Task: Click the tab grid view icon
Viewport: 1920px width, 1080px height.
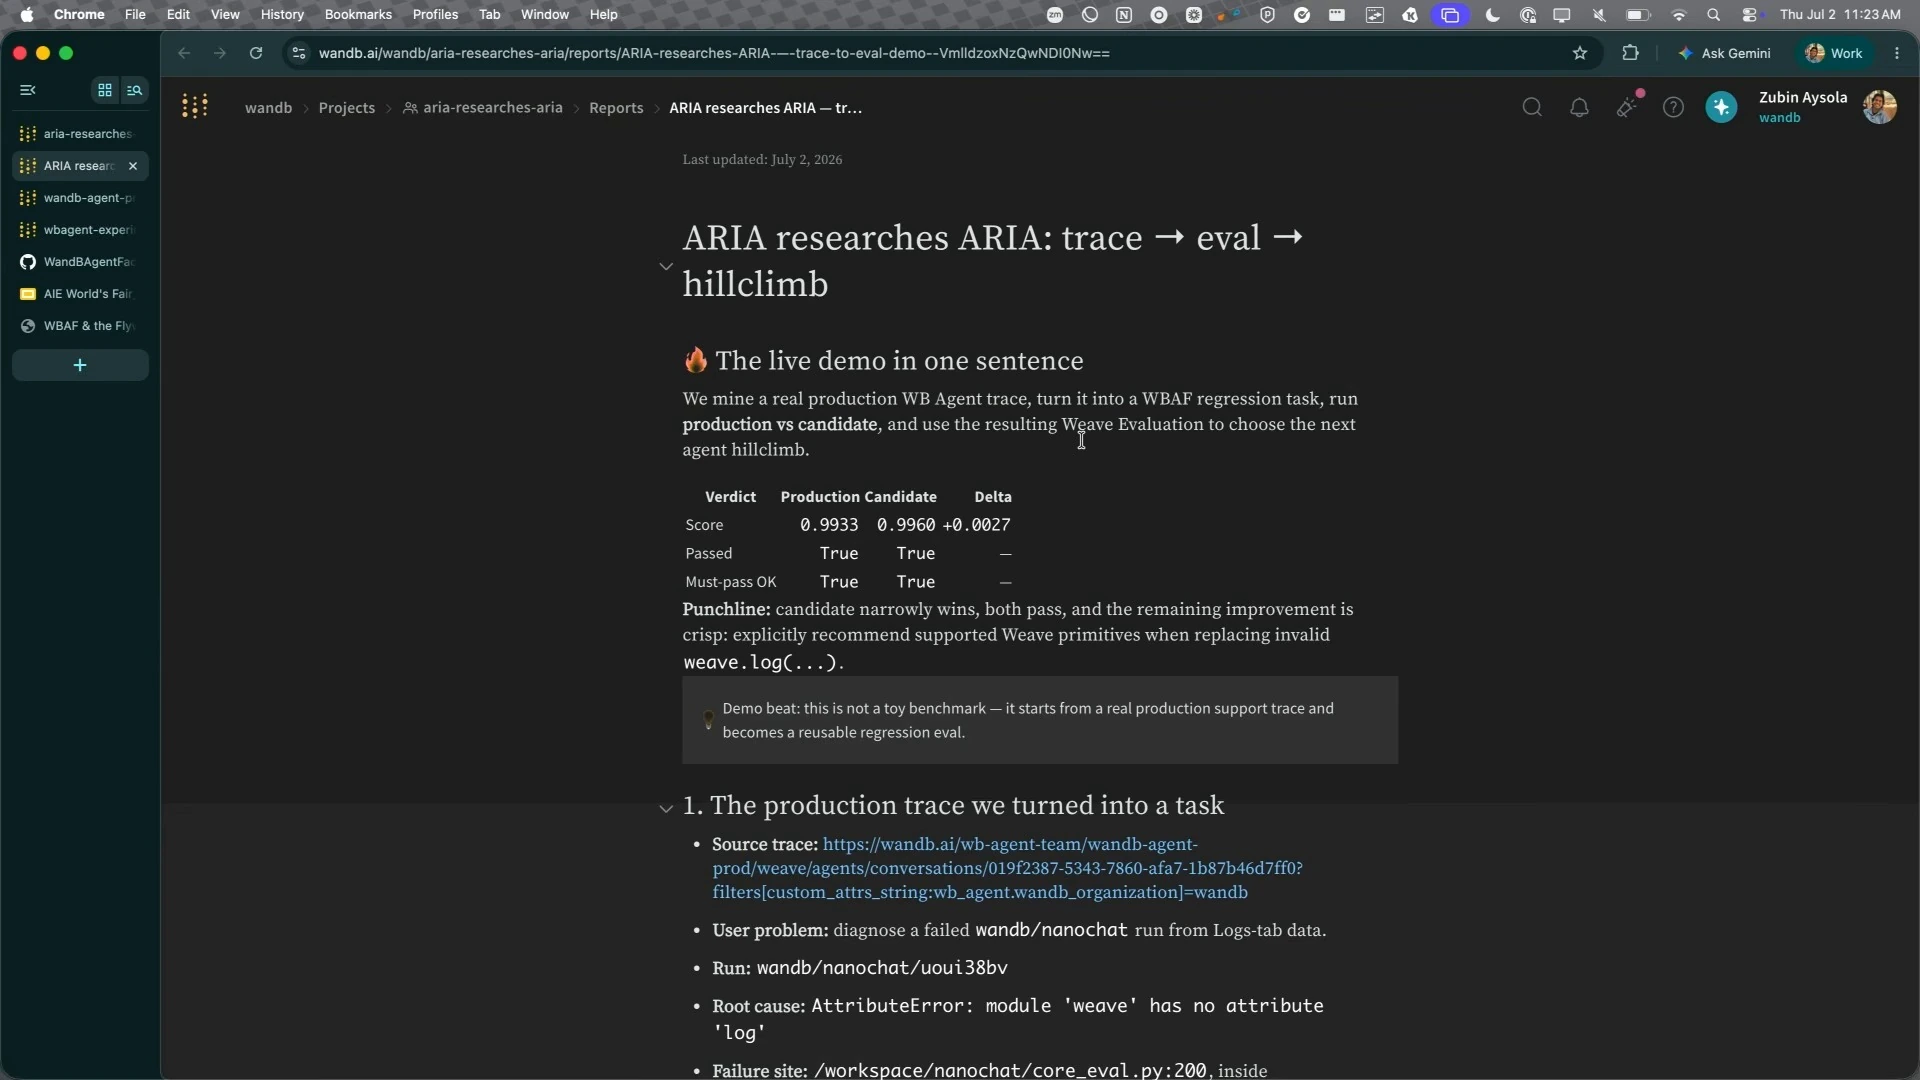Action: pos(104,90)
